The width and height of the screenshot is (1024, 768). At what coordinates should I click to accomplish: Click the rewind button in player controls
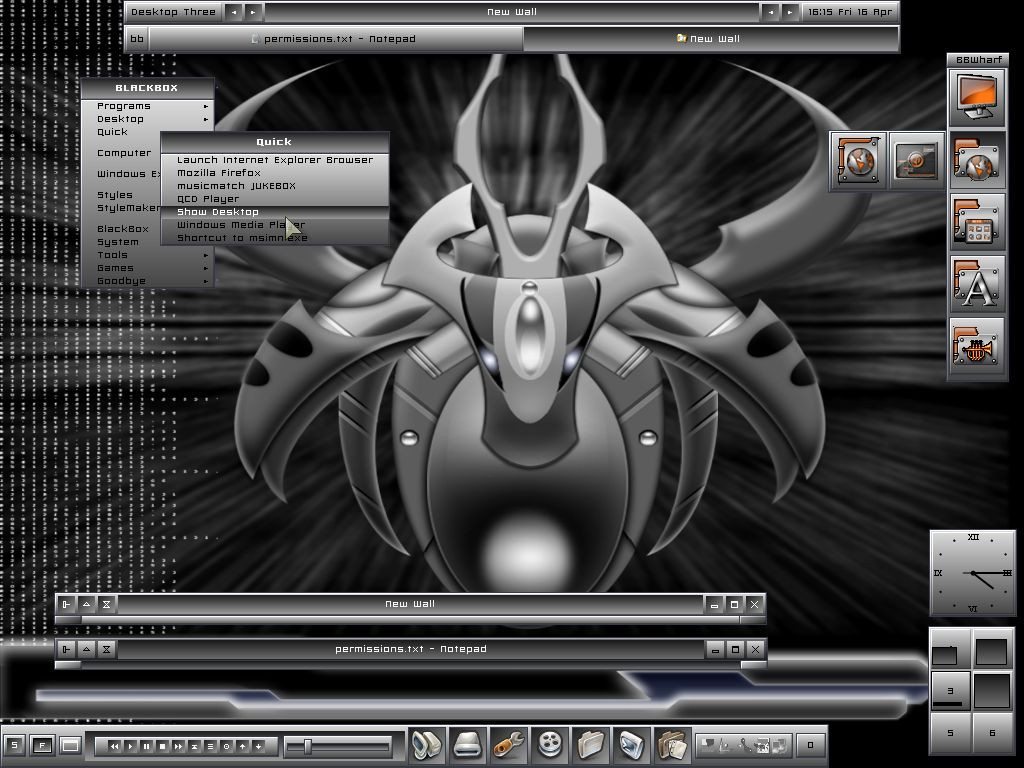114,746
